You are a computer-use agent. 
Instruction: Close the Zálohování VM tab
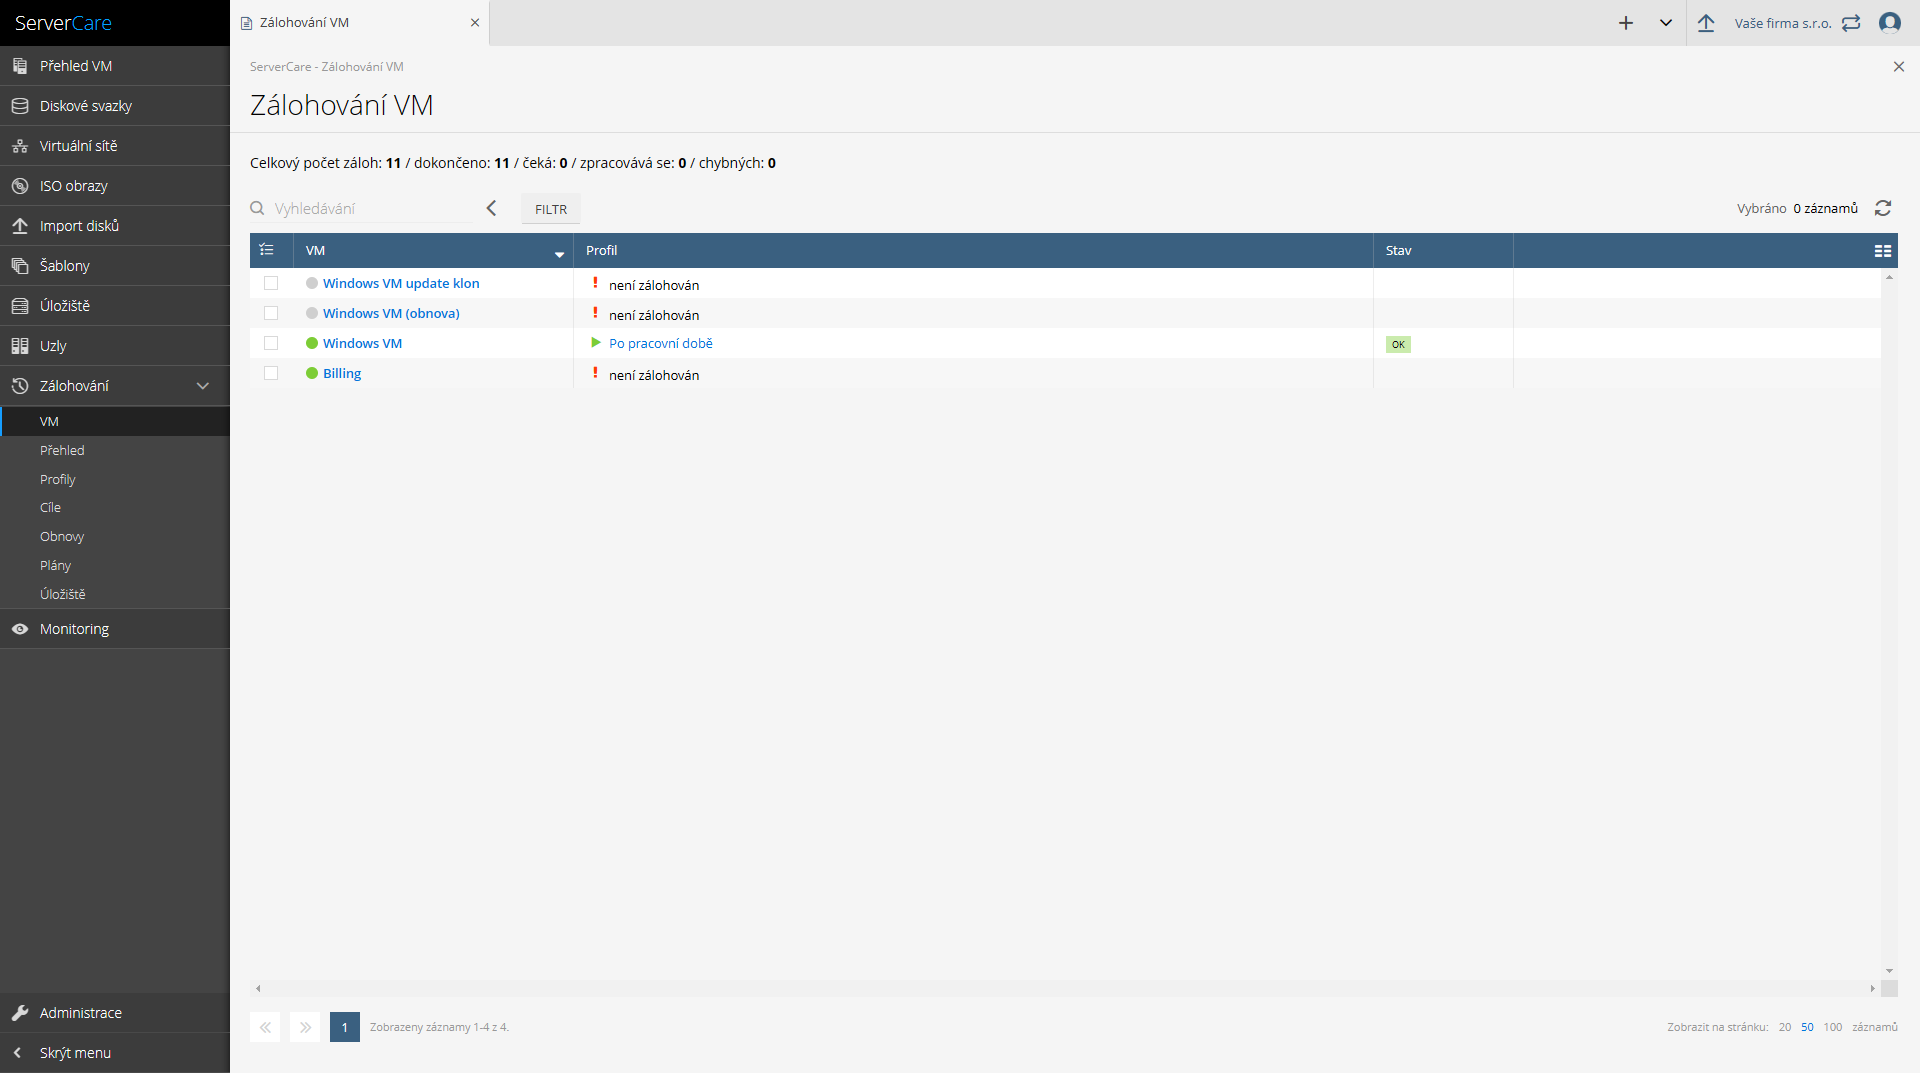click(475, 23)
